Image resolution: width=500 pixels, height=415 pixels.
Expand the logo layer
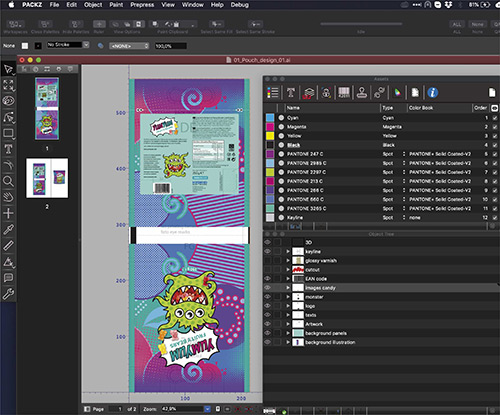click(x=288, y=306)
